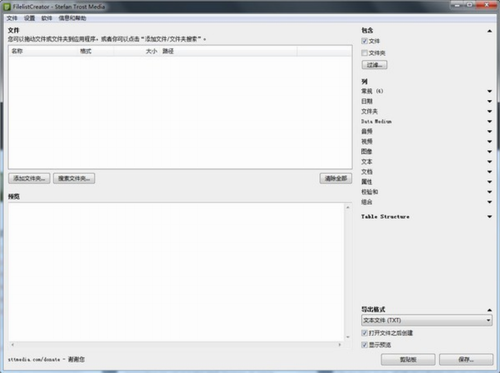Click the 清除全部 button
The width and height of the screenshot is (500, 373).
pos(336,178)
